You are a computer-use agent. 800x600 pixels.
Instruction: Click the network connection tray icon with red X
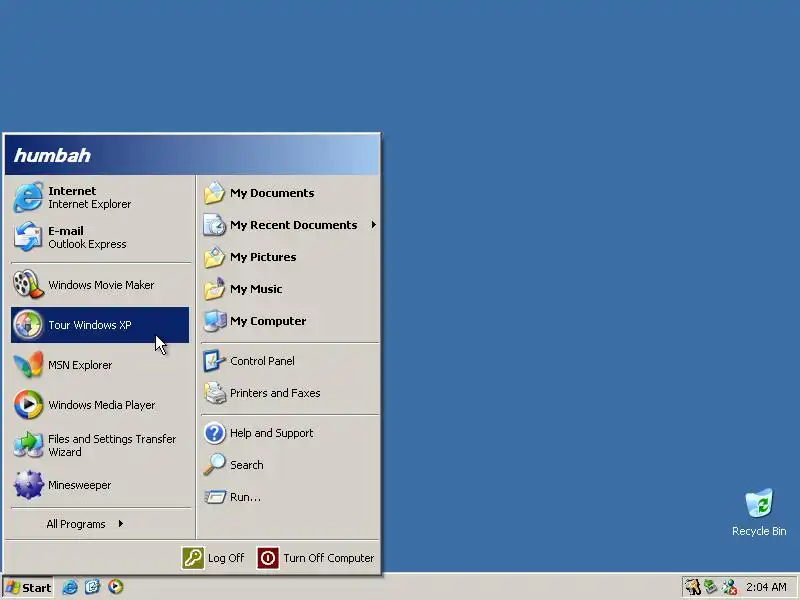(730, 587)
